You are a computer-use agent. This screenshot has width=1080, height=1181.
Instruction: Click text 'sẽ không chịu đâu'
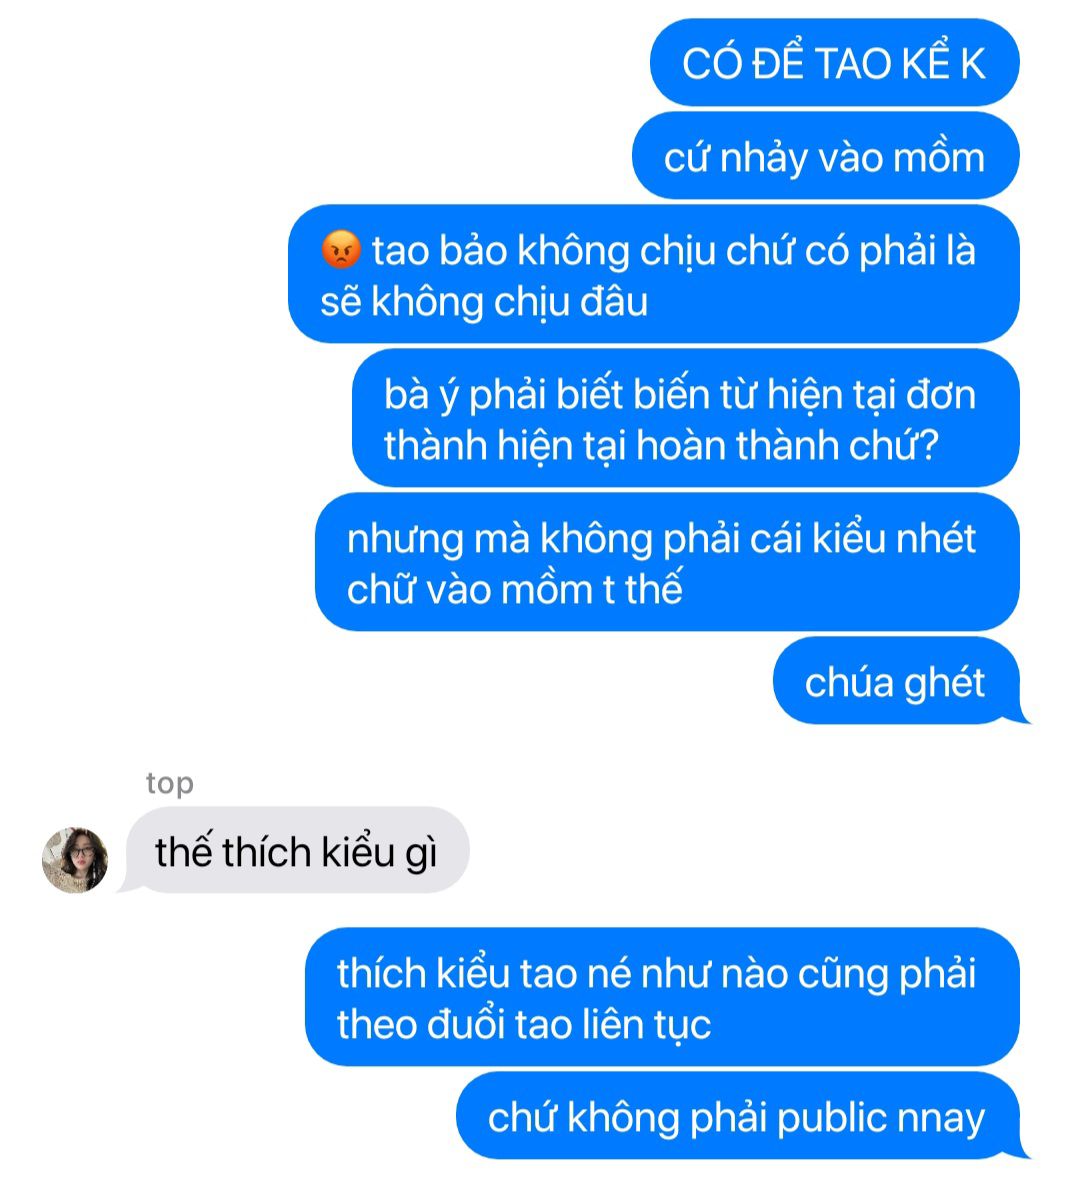click(484, 301)
